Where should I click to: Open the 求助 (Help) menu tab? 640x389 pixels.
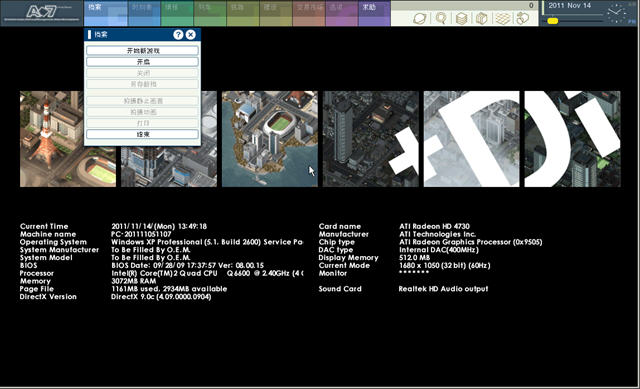pyautogui.click(x=374, y=13)
